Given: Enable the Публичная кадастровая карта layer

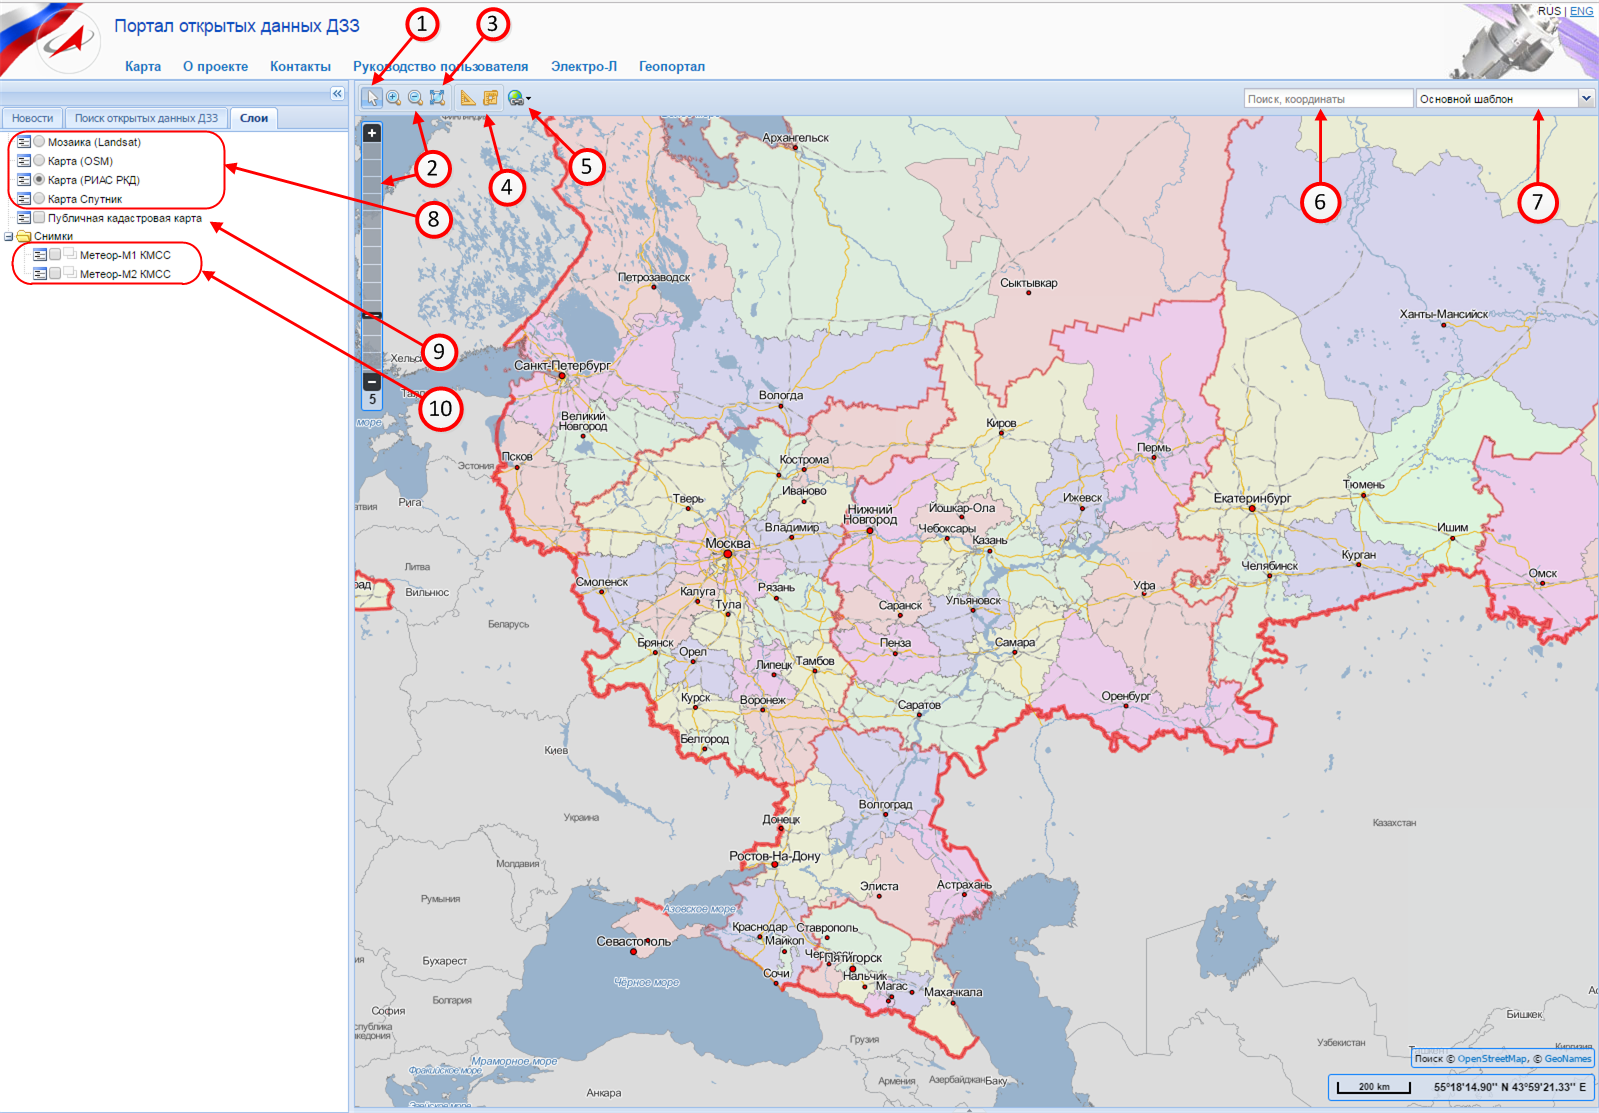Looking at the screenshot, I should pyautogui.click(x=40, y=218).
